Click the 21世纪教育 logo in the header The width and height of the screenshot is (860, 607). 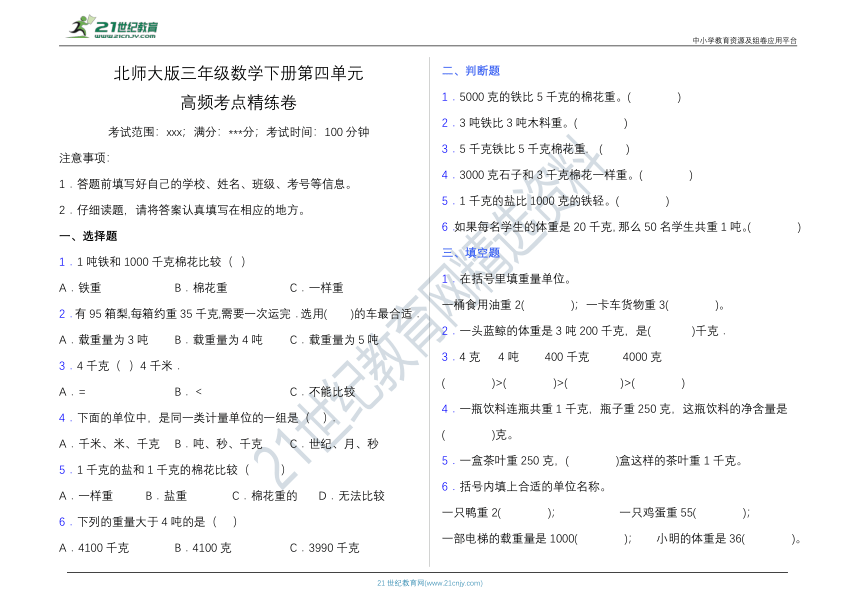tap(113, 27)
